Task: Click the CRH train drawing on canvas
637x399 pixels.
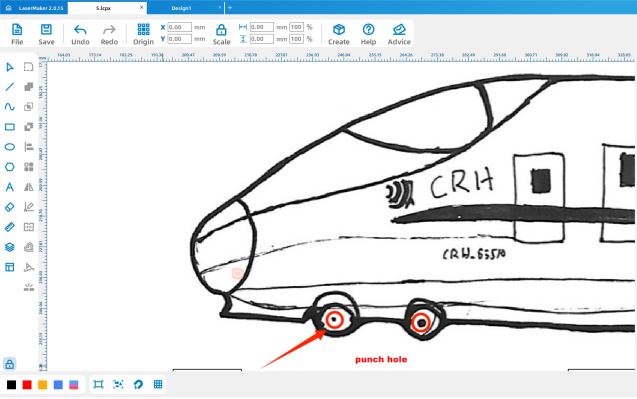Action: pyautogui.click(x=412, y=207)
